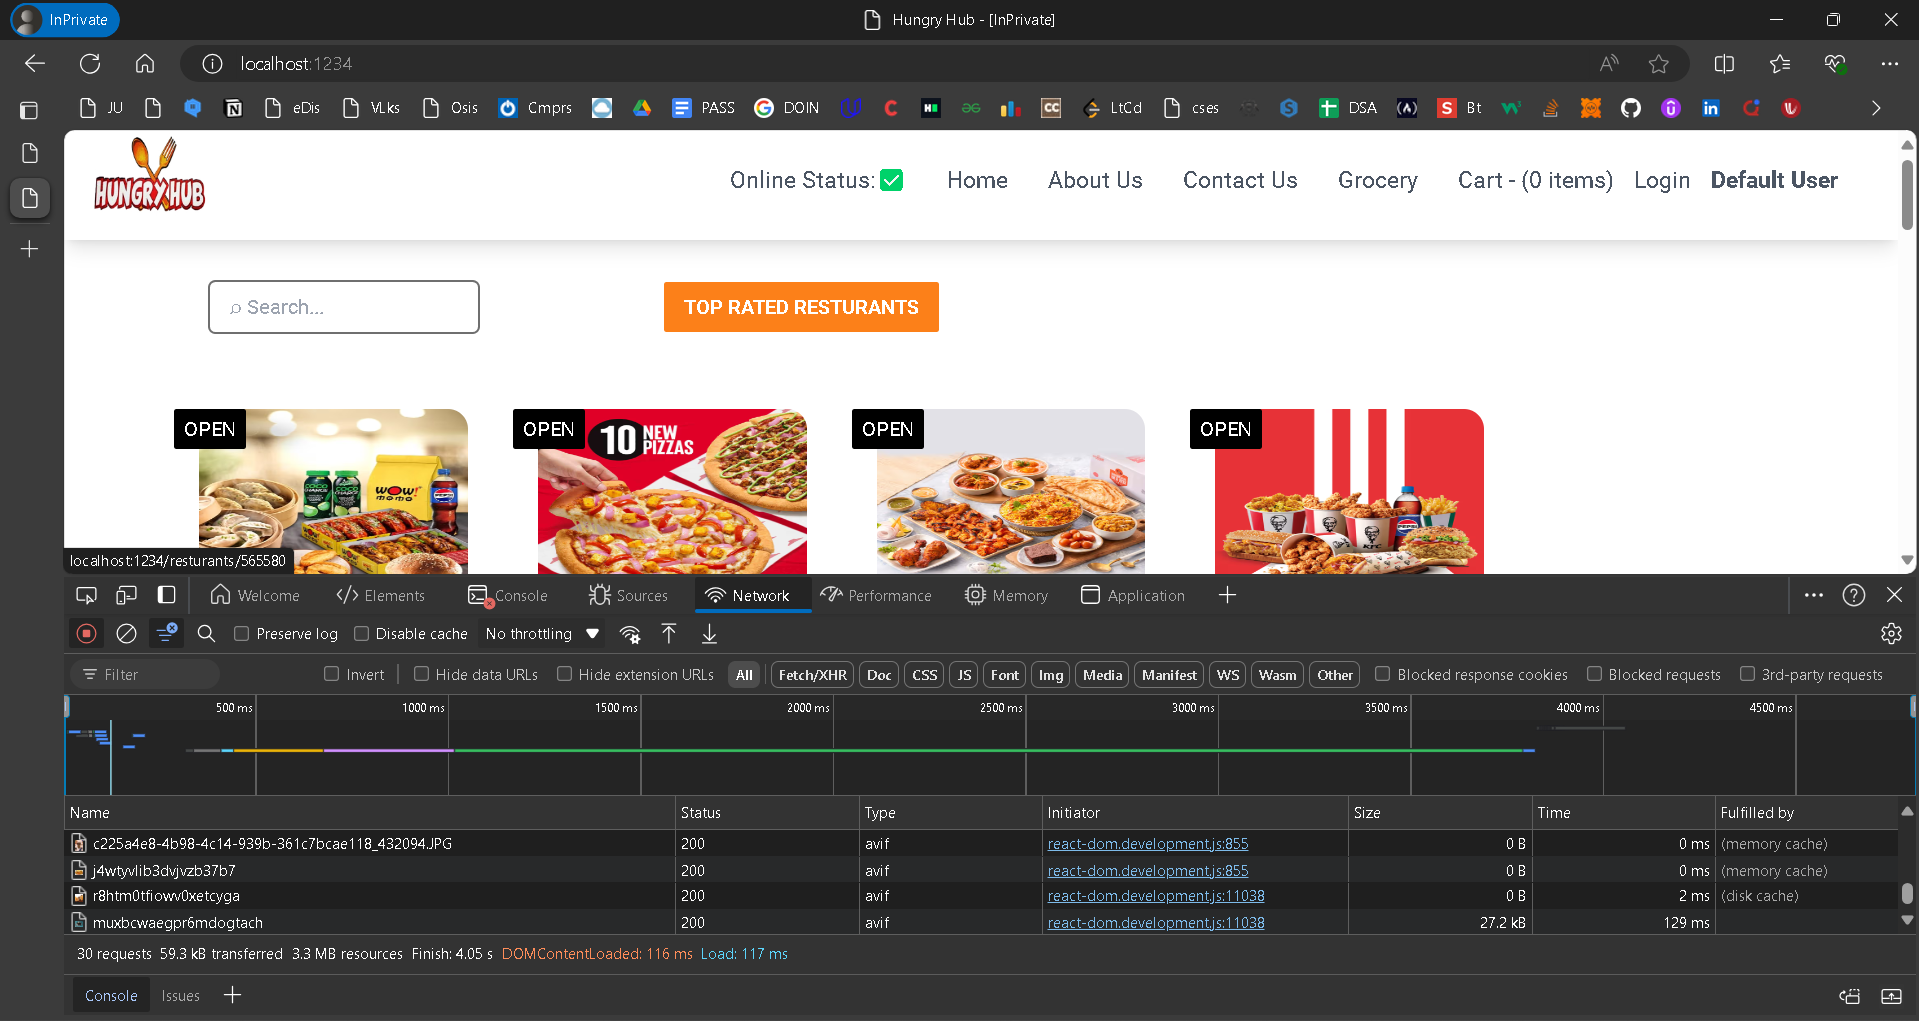Toggle device emulation in DevTools

pos(126,595)
